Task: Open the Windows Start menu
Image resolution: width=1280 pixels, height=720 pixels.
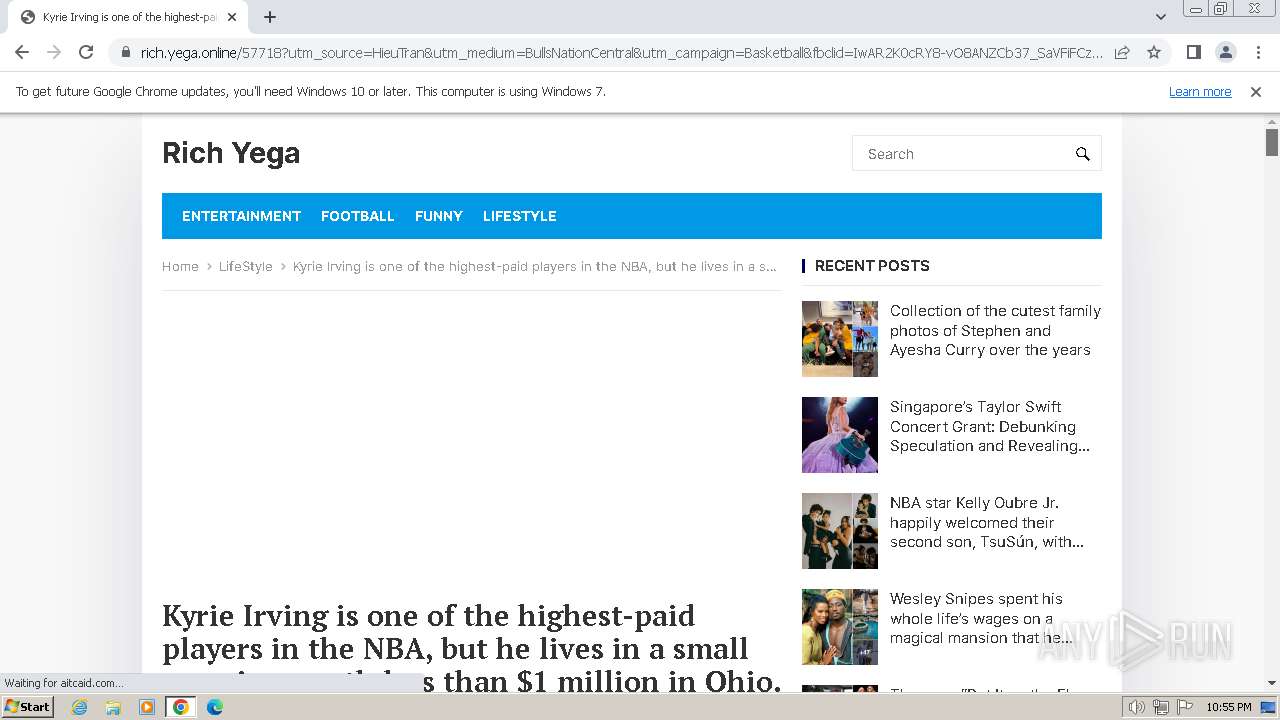Action: tap(28, 706)
